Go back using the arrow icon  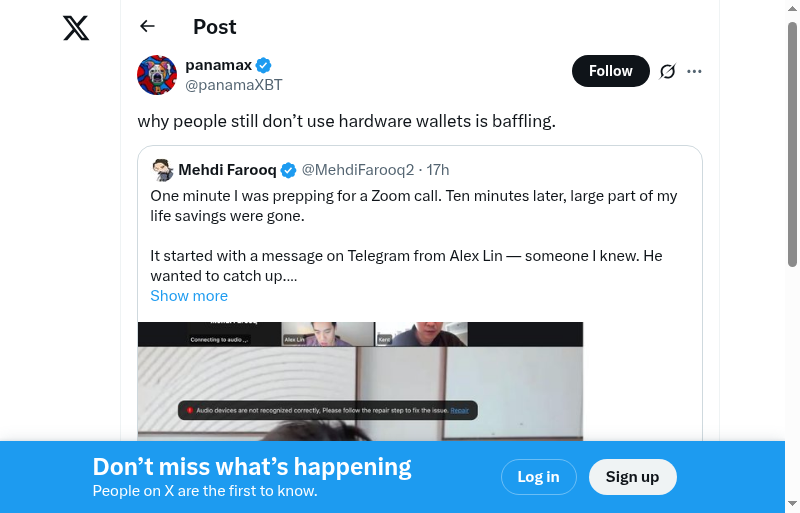click(x=148, y=27)
